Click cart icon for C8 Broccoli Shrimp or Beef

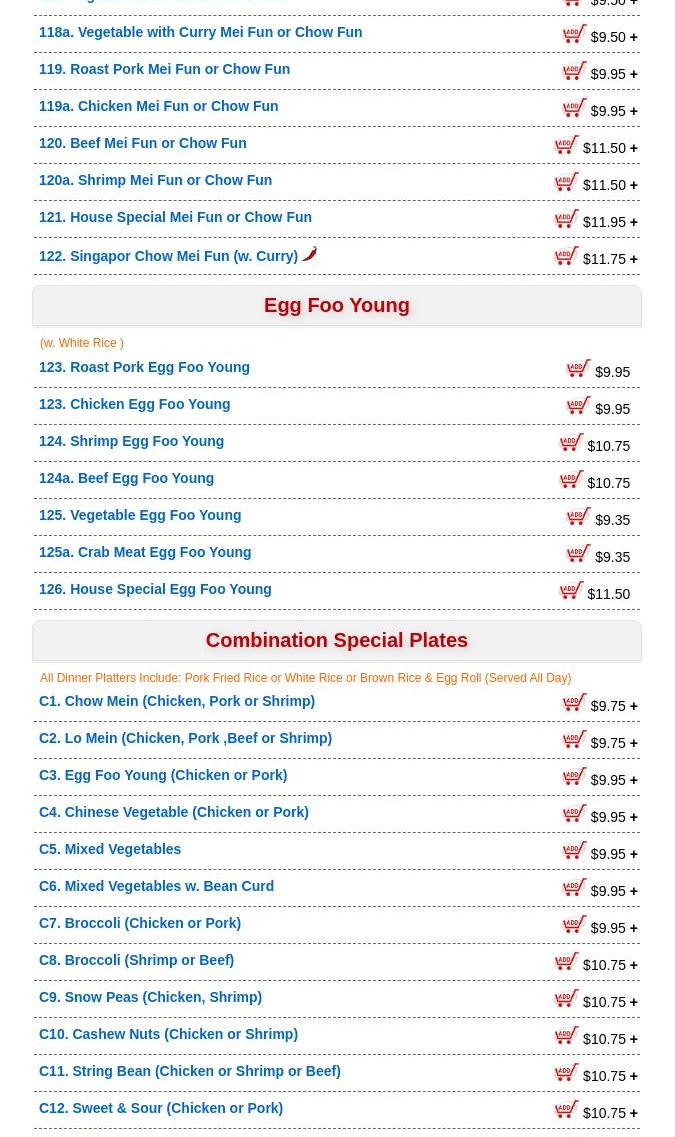click(x=567, y=962)
